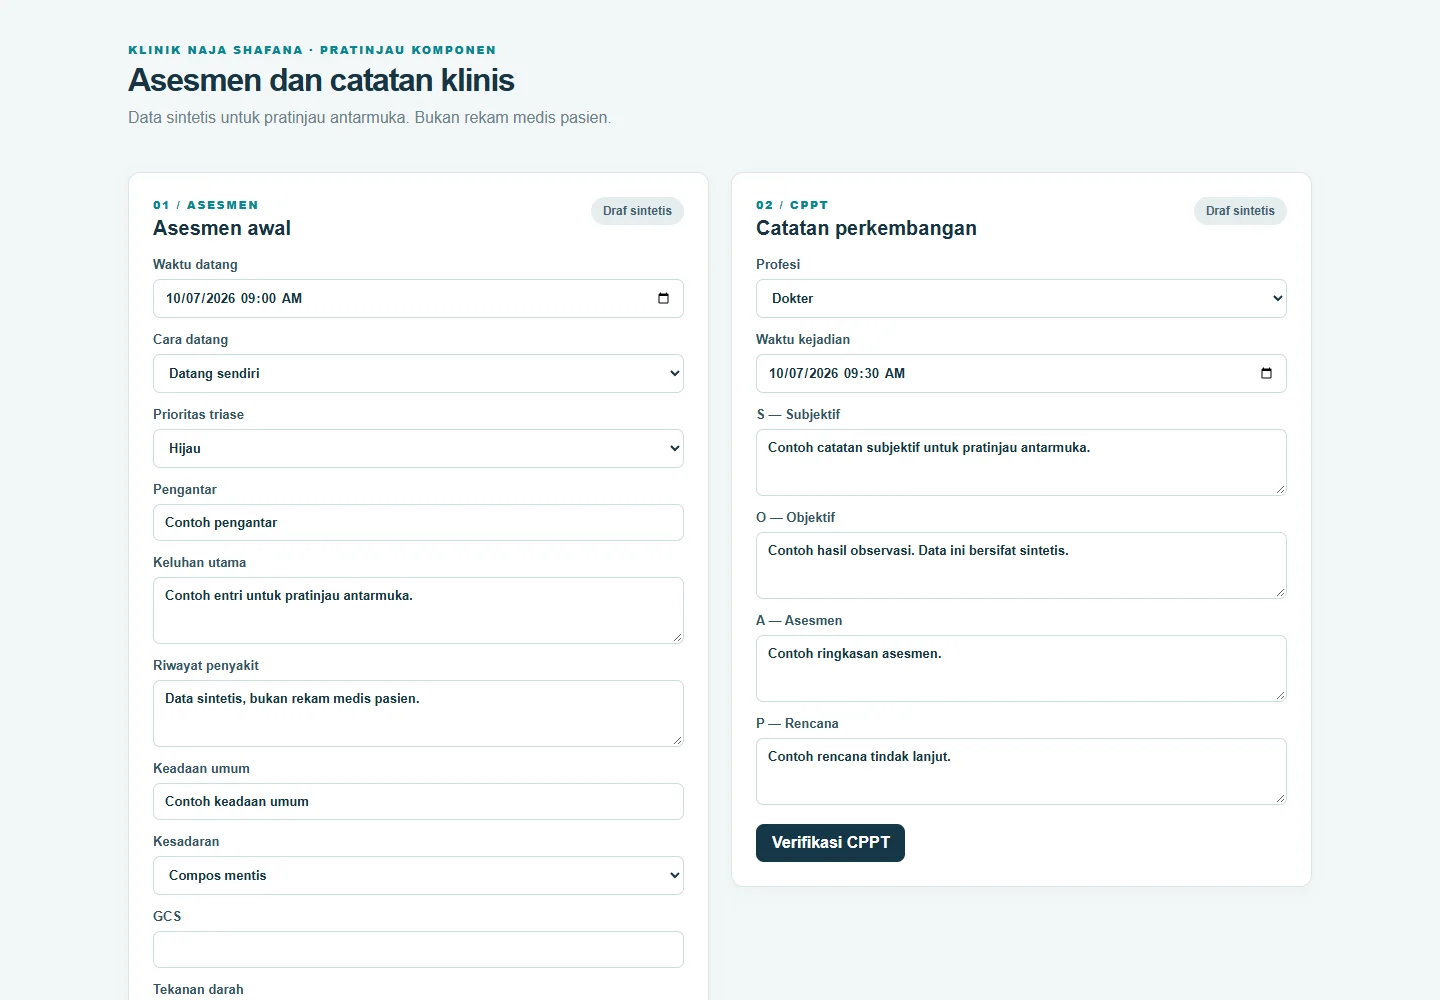
Task: Click Draf sintetis badge in Asesmen awal
Action: (x=637, y=211)
